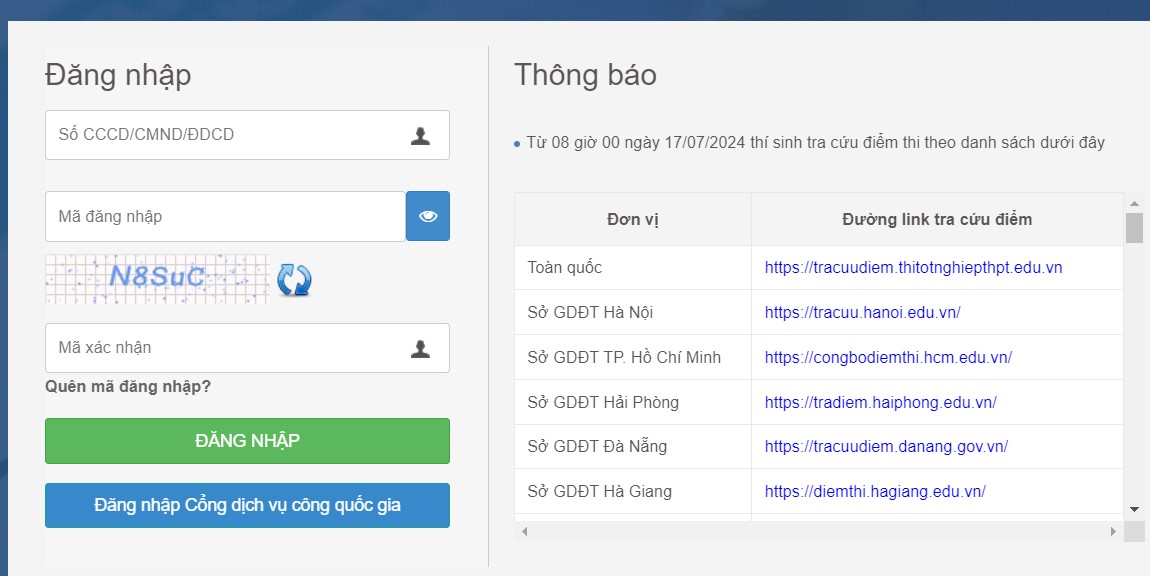Open the Hà Nội tracuu.hanoi.edu.vn link
The width and height of the screenshot is (1150, 576).
click(862, 312)
